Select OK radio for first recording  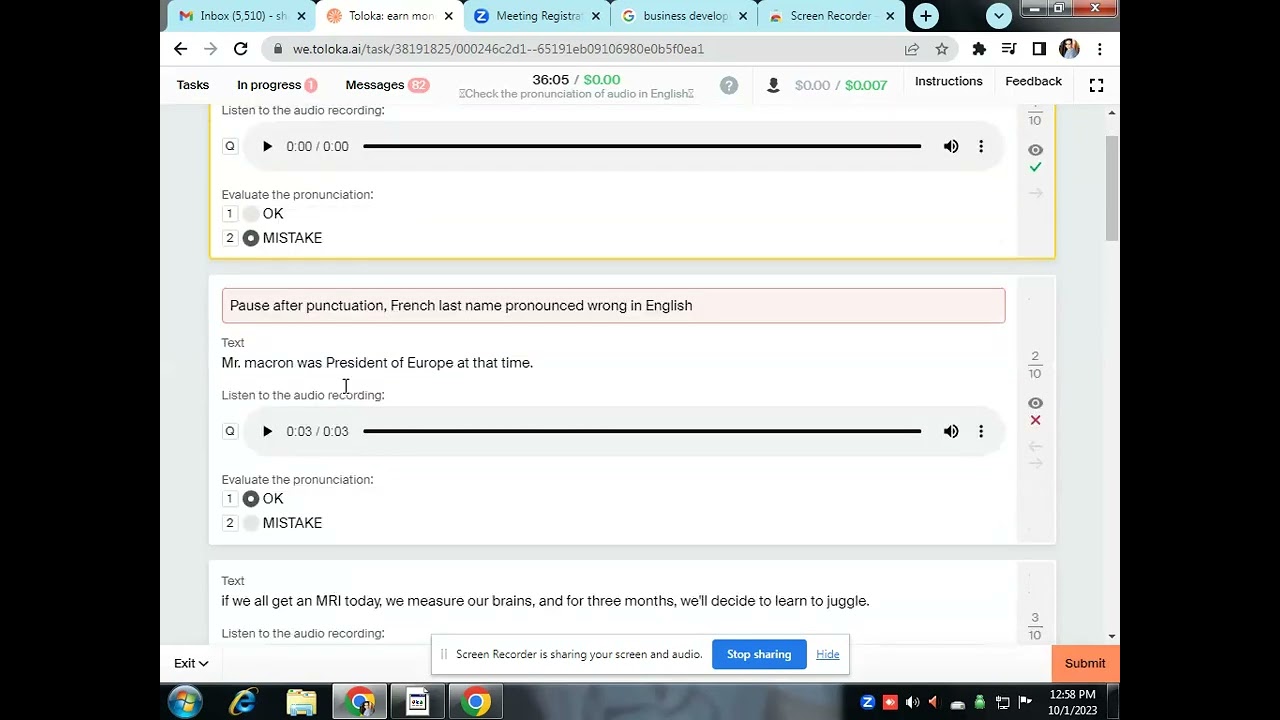click(251, 214)
